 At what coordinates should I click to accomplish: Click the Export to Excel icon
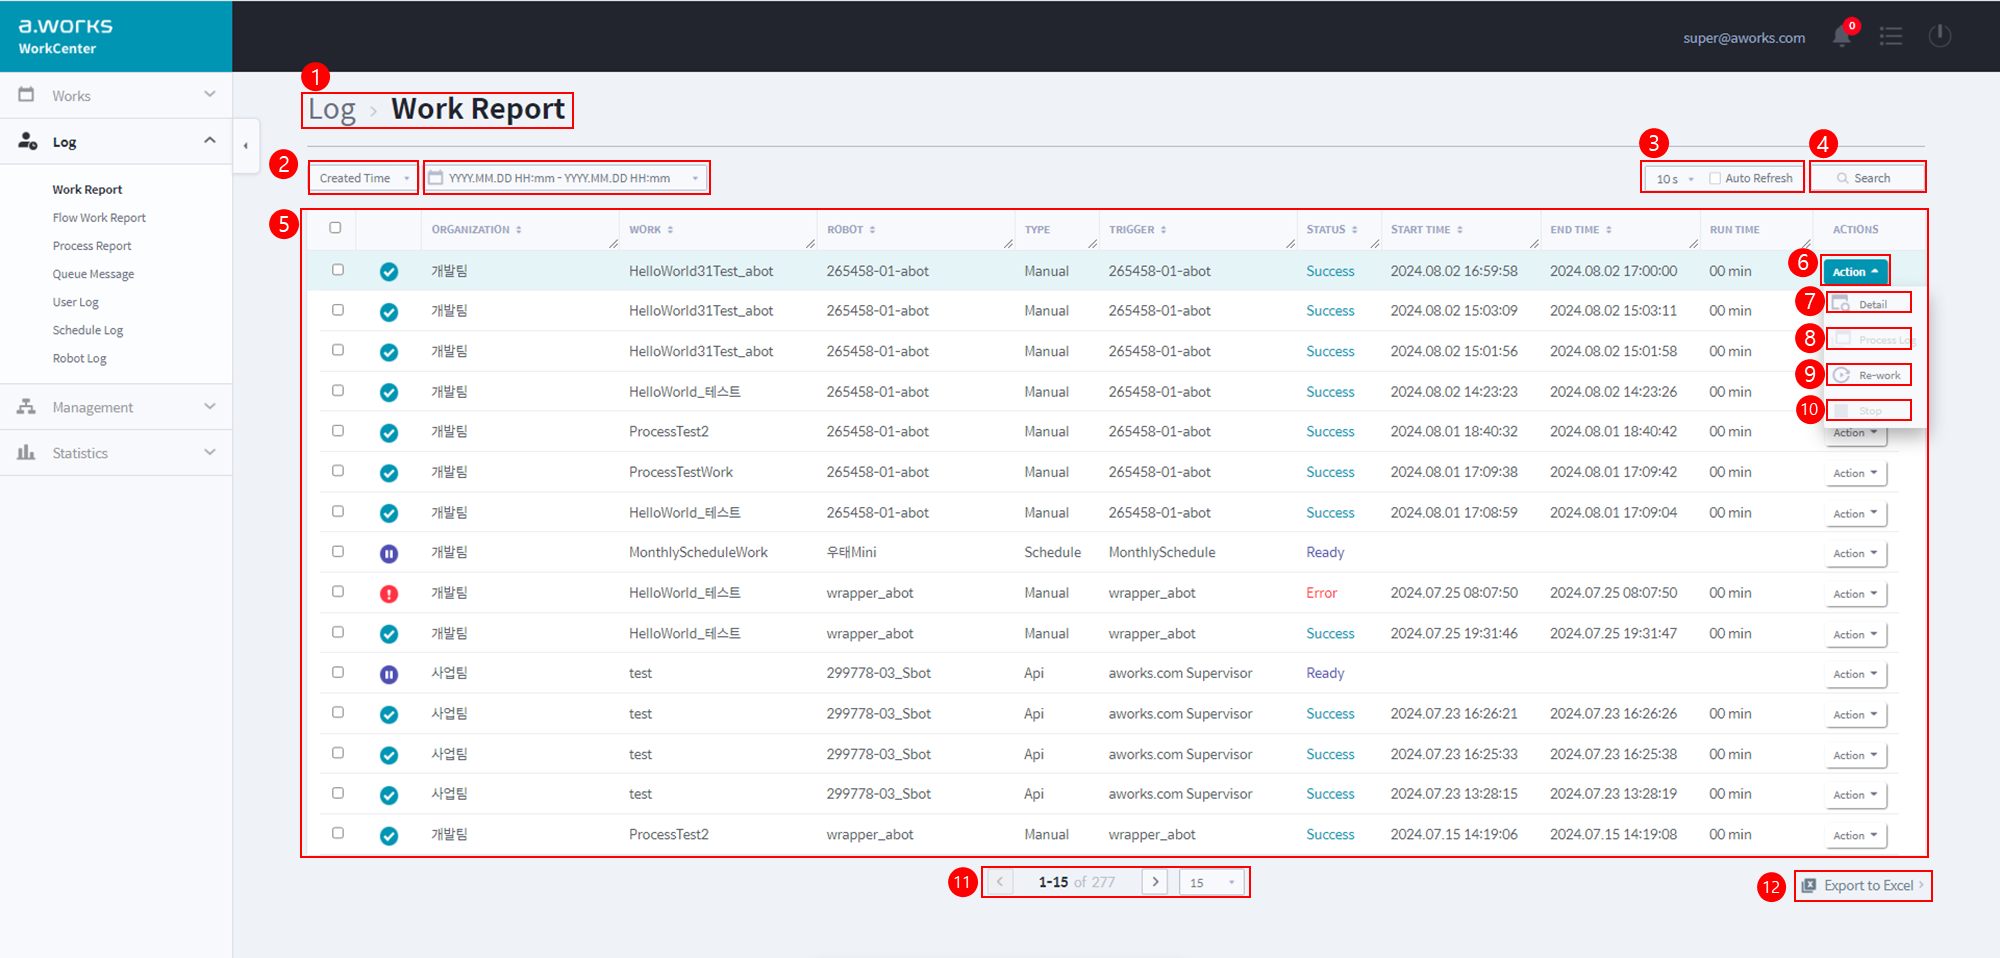pos(1809,886)
